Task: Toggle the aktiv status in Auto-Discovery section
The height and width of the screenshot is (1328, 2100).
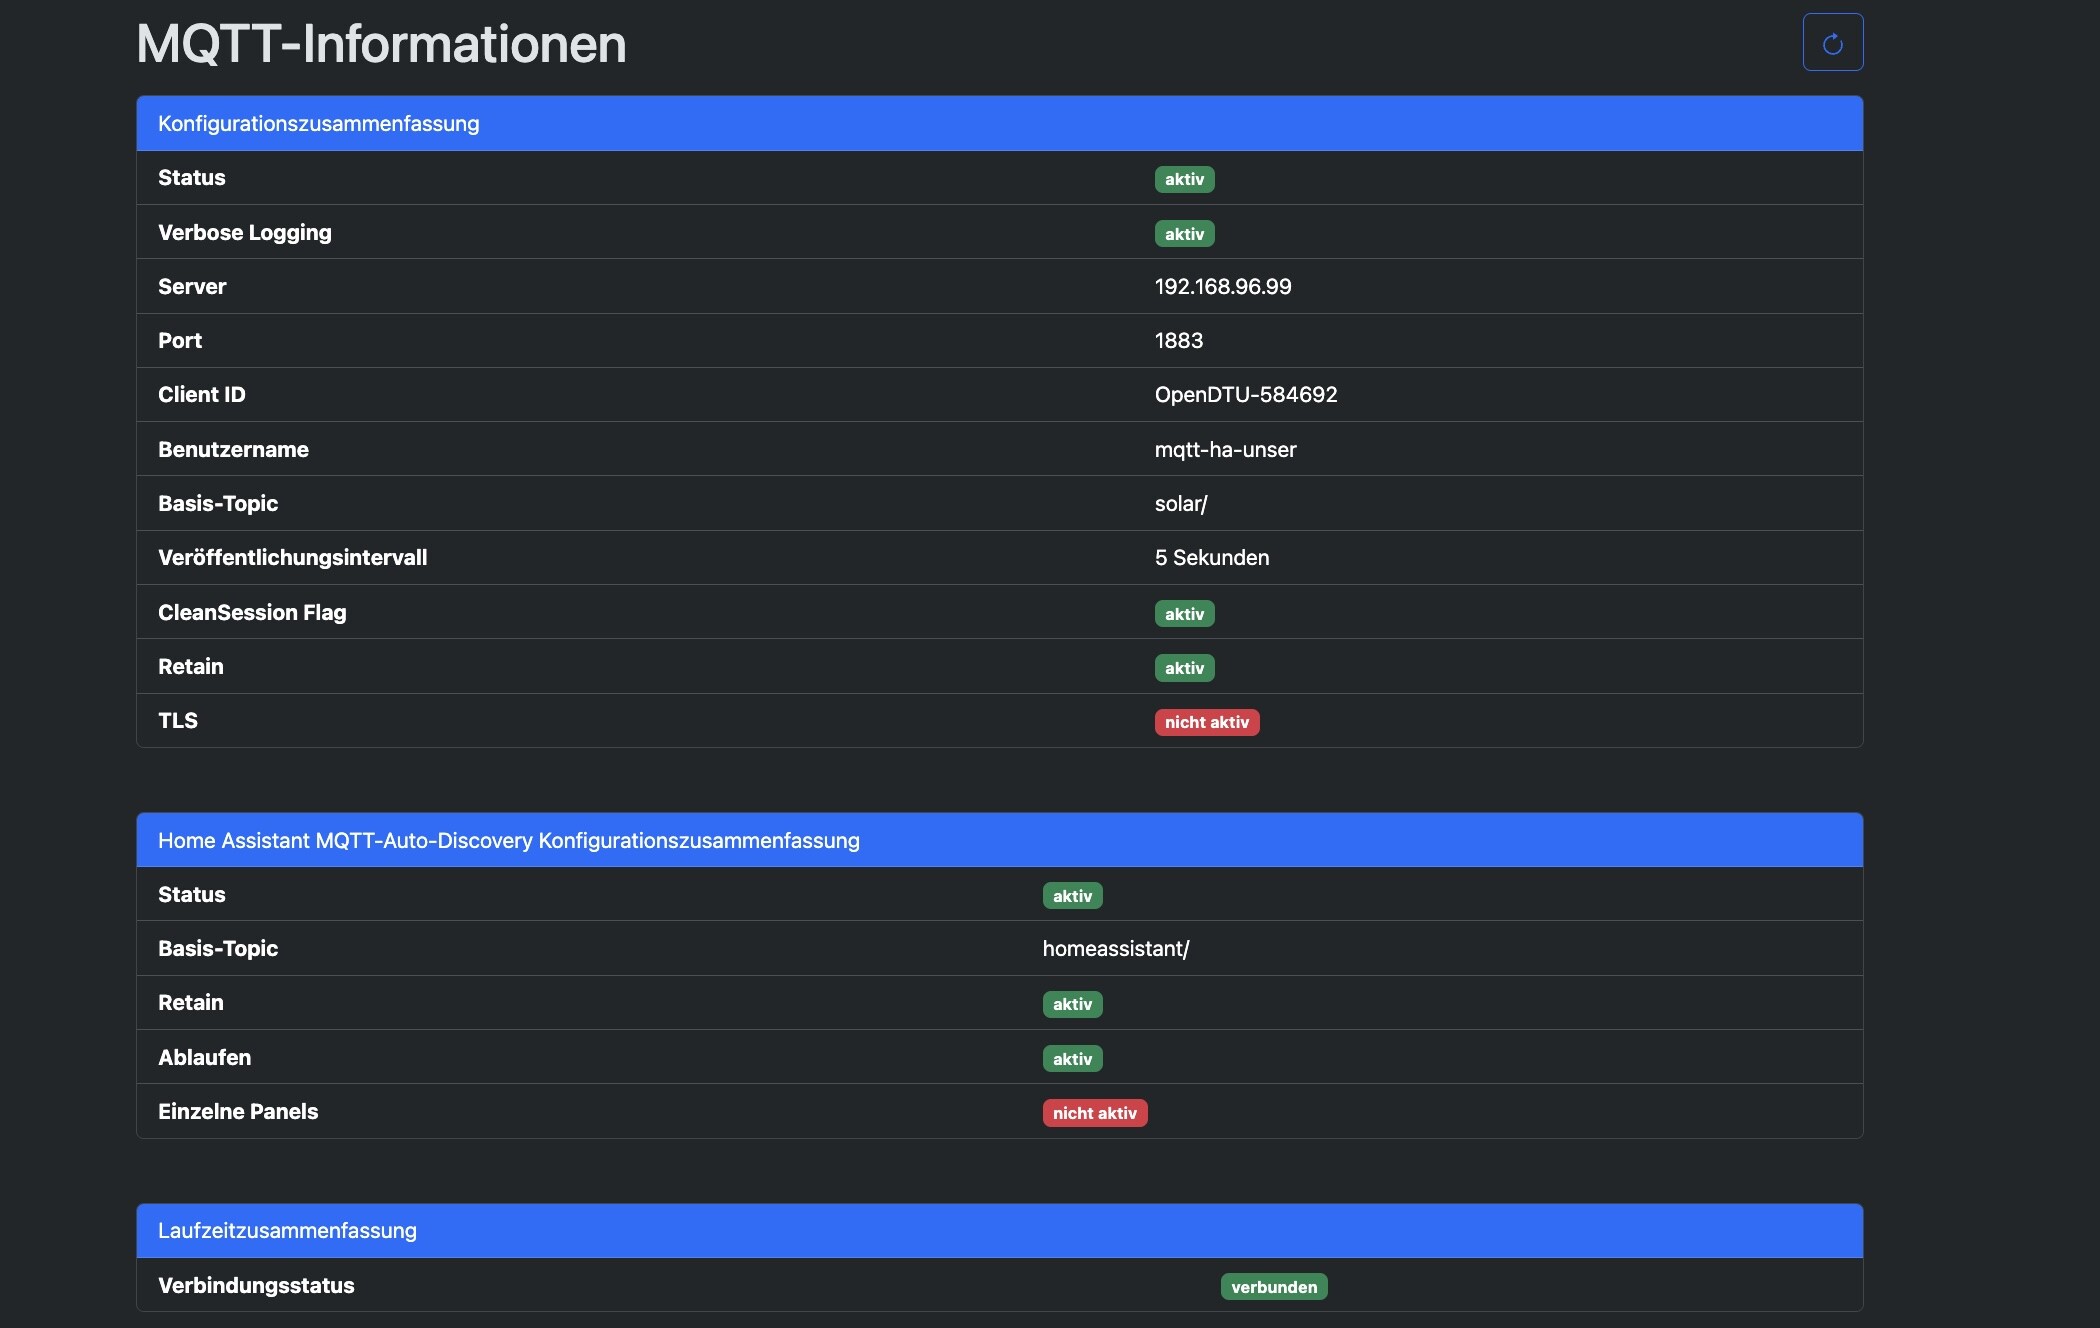Action: point(1072,896)
